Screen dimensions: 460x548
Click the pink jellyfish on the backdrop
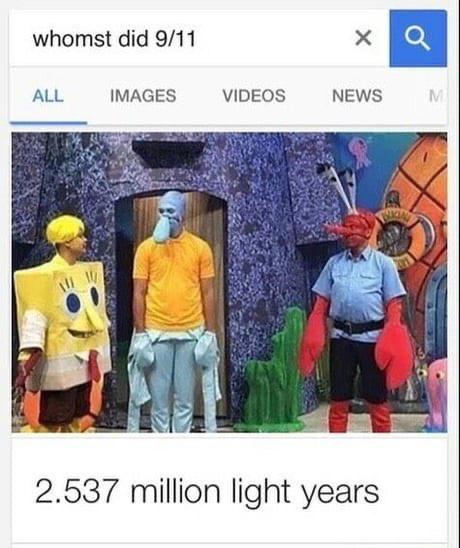click(x=360, y=151)
